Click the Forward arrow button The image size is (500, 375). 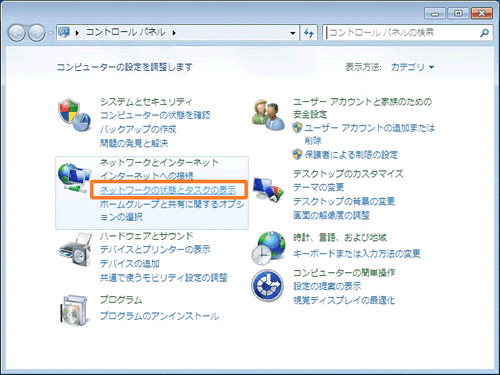[x=37, y=33]
